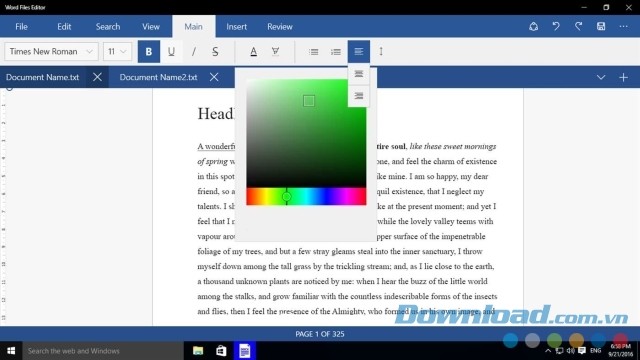Image resolution: width=640 pixels, height=360 pixels.
Task: Open the Search menu
Action: click(108, 27)
